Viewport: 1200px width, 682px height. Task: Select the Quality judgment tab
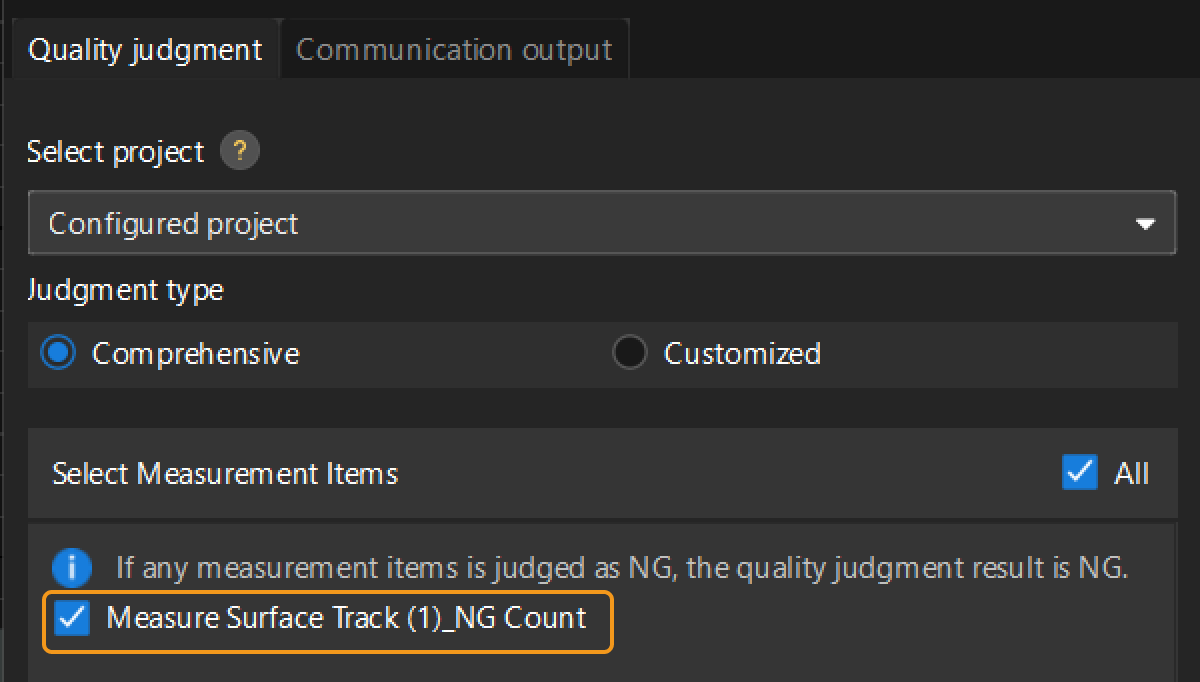click(x=145, y=50)
